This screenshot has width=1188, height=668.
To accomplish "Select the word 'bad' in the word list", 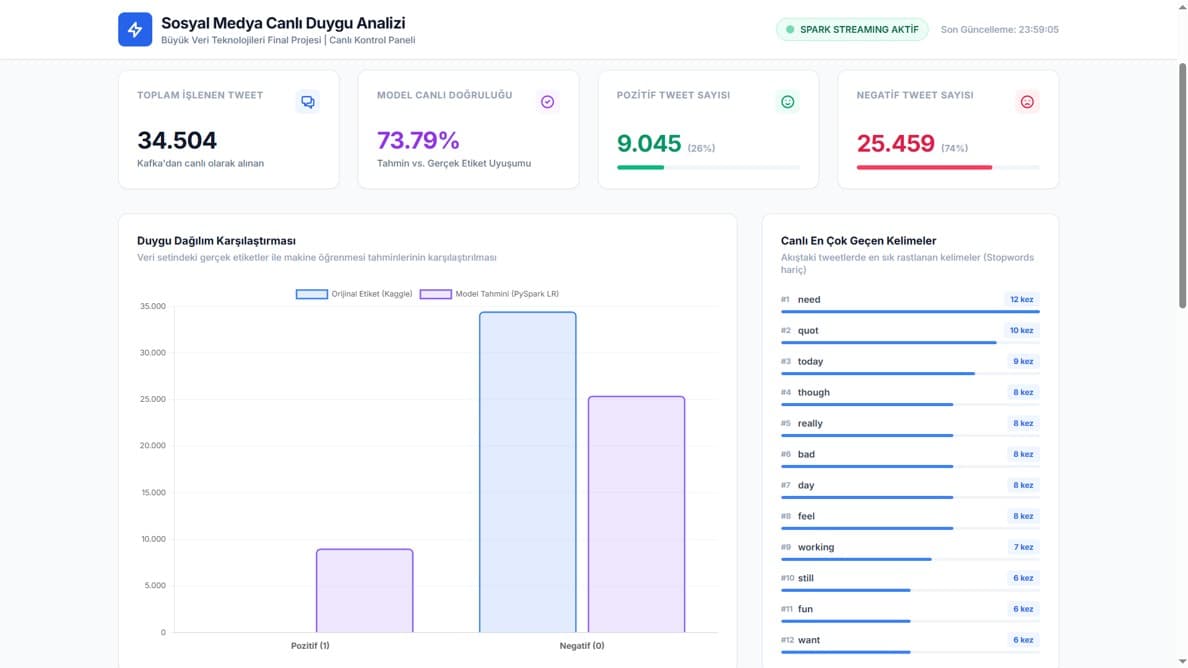I will click(806, 454).
